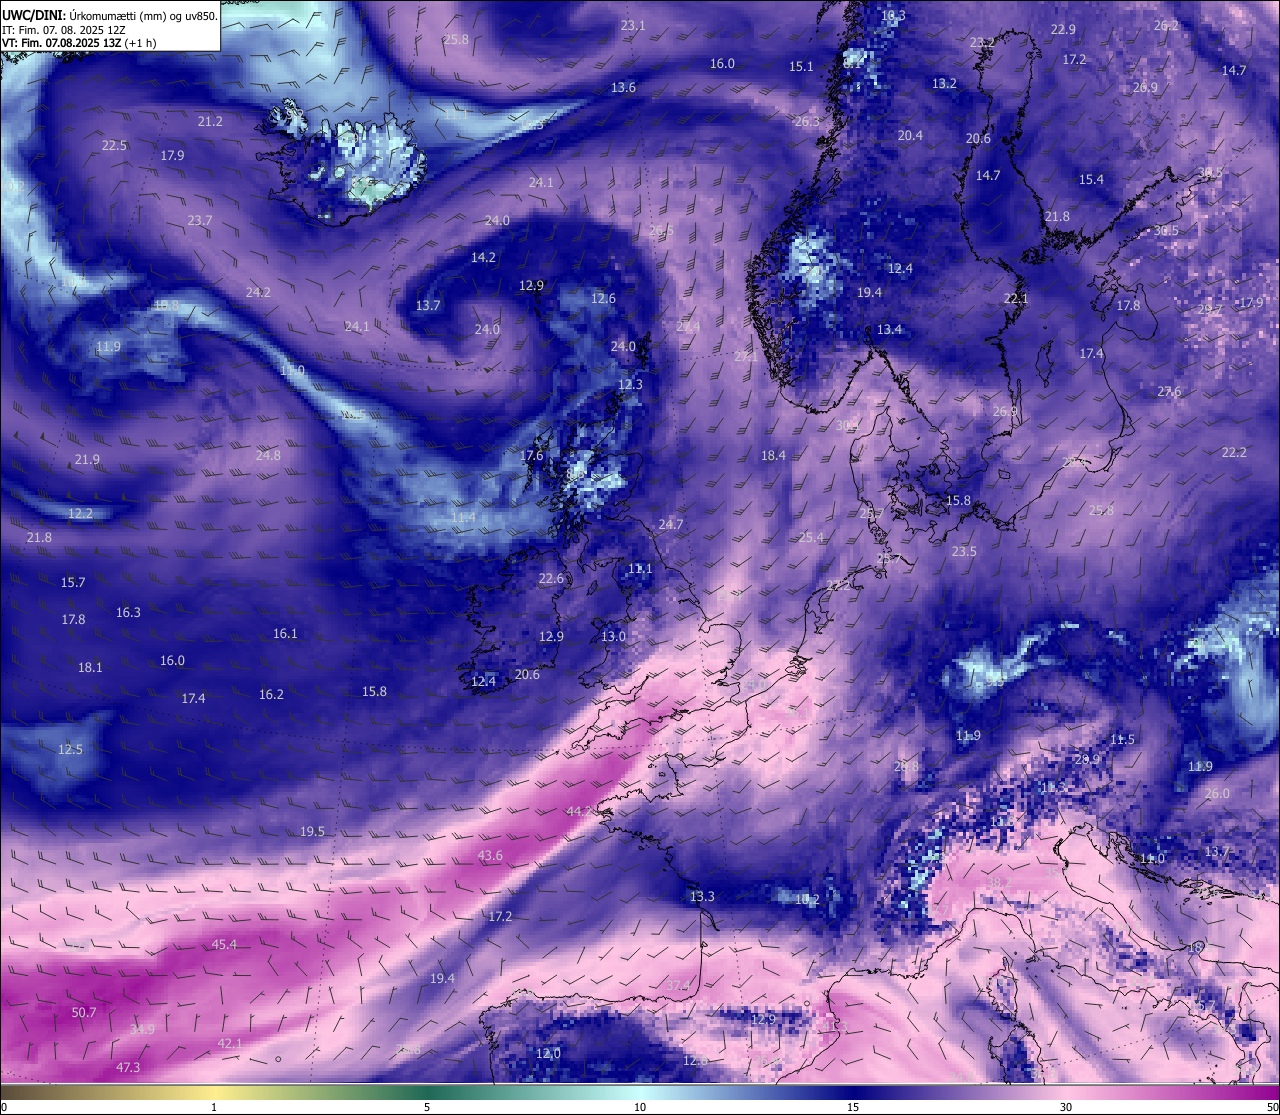Click the map value 15.4 over Finland
Image resolution: width=1280 pixels, height=1115 pixels.
1091,179
